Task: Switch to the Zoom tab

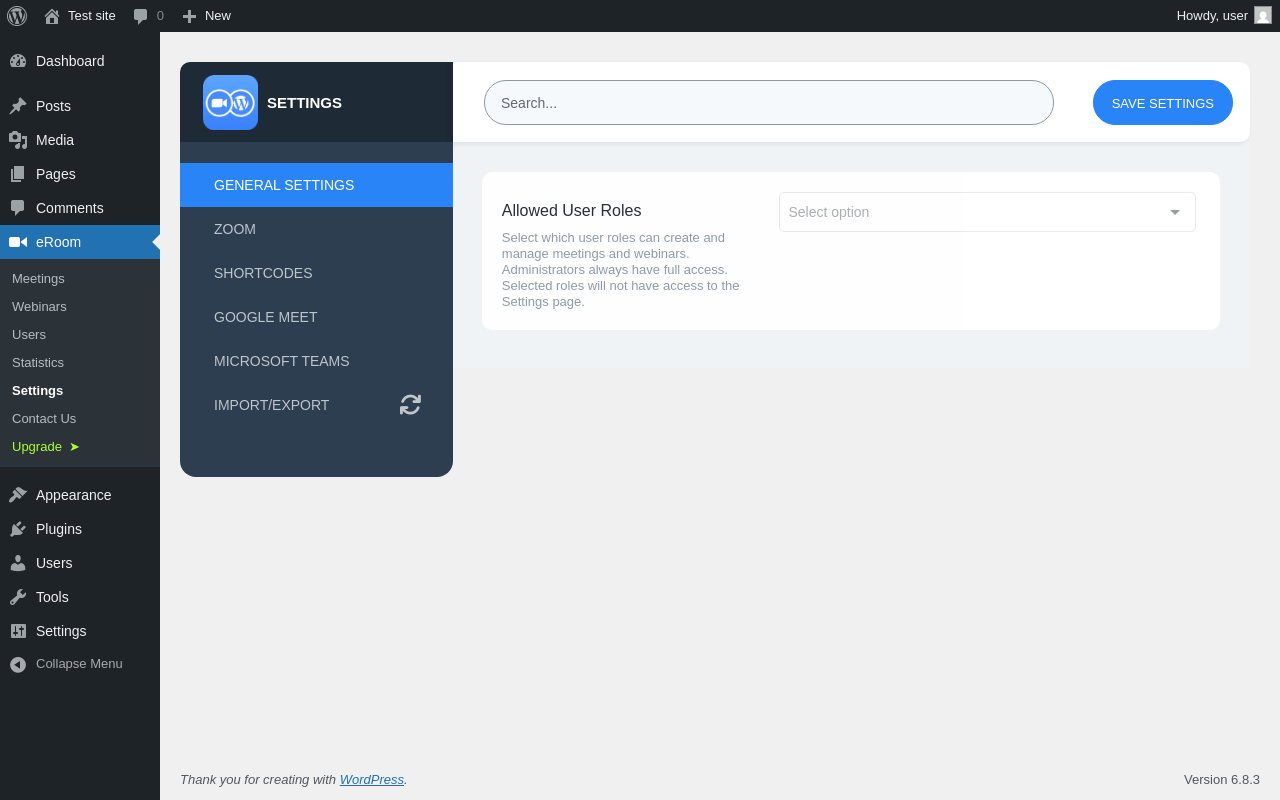Action: (316, 229)
